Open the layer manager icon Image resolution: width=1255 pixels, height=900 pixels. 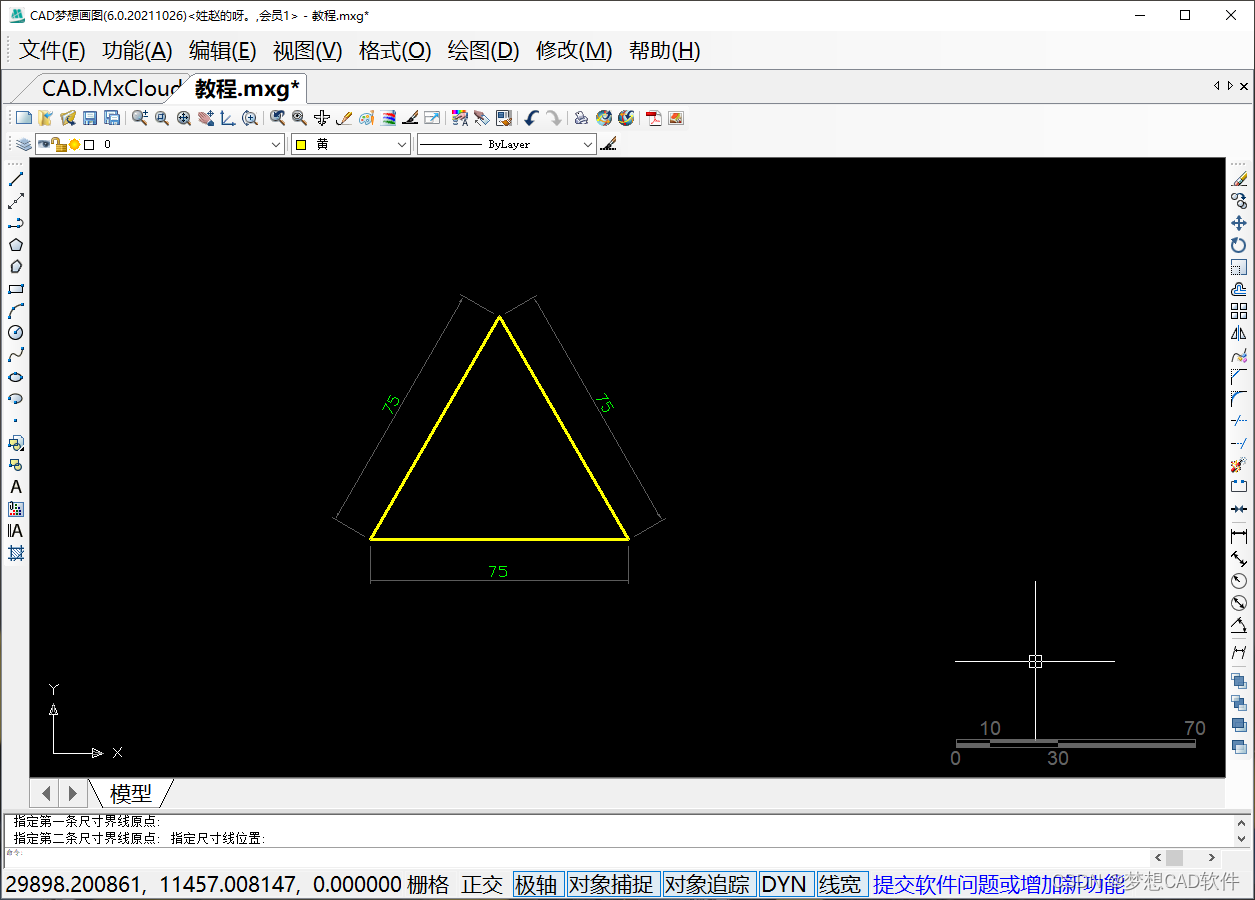23,145
